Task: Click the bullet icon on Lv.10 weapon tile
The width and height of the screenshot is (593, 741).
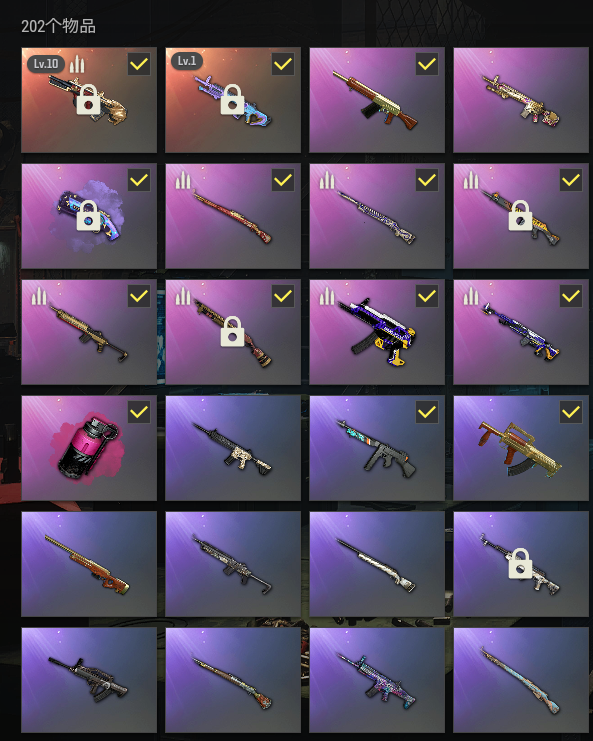Action: 77,64
